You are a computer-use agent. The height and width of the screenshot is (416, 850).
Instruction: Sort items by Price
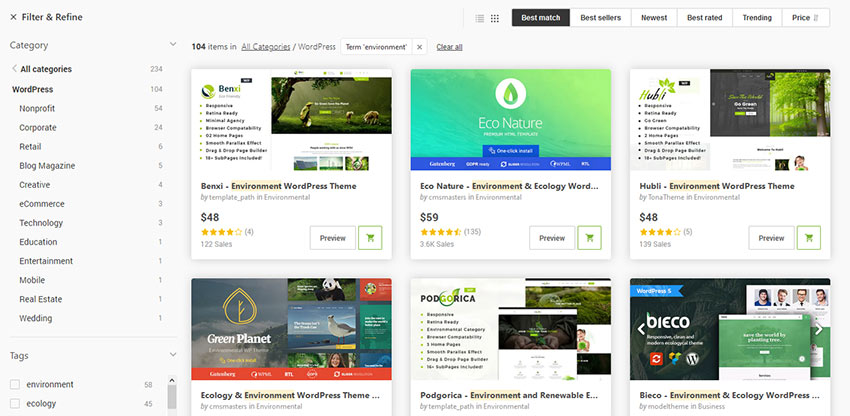[805, 18]
